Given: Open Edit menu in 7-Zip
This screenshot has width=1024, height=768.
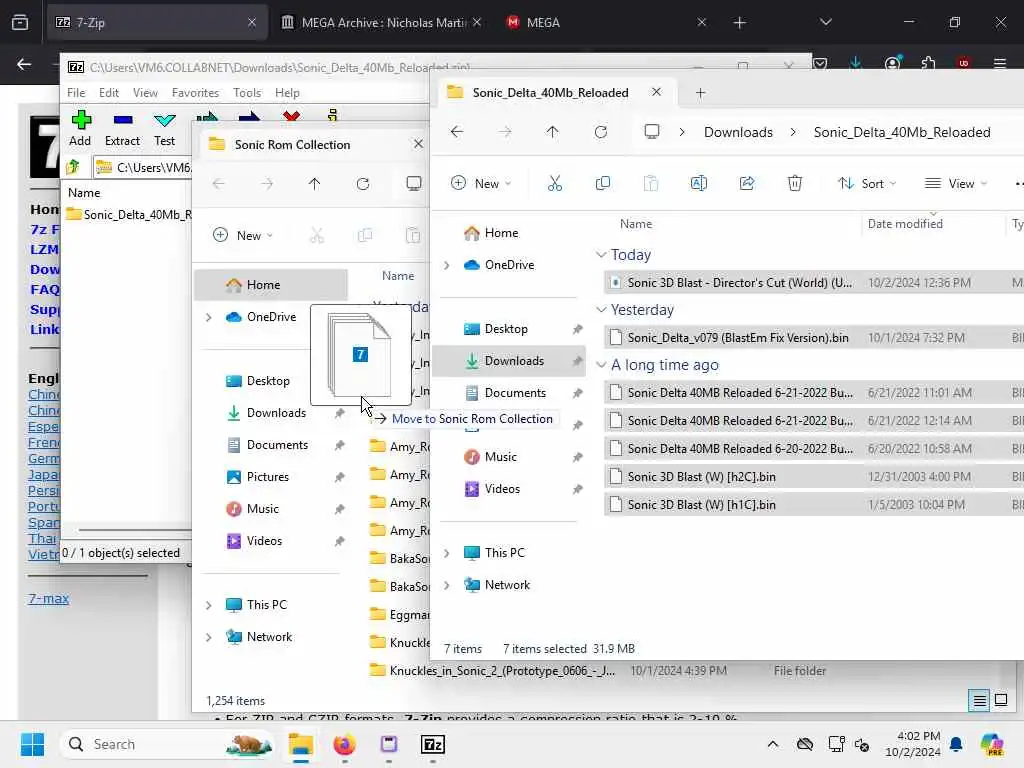Looking at the screenshot, I should [x=108, y=93].
